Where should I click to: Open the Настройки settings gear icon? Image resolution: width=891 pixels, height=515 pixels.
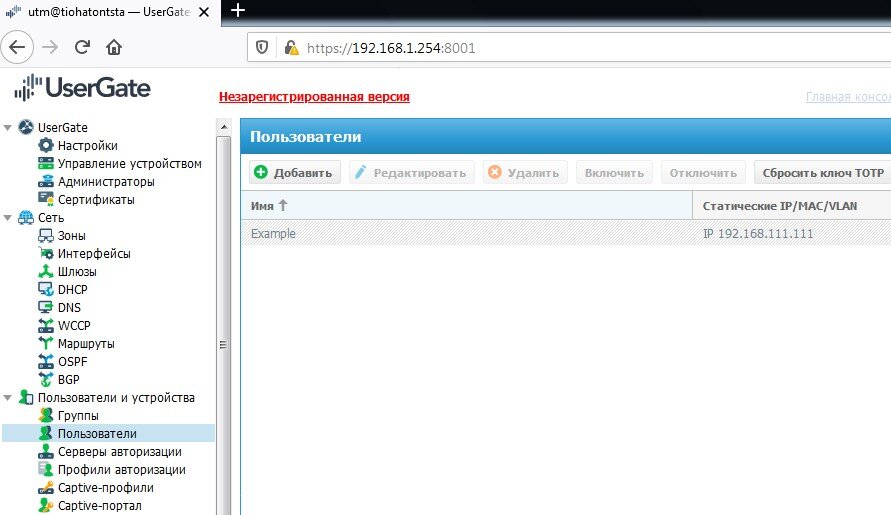pyautogui.click(x=45, y=146)
